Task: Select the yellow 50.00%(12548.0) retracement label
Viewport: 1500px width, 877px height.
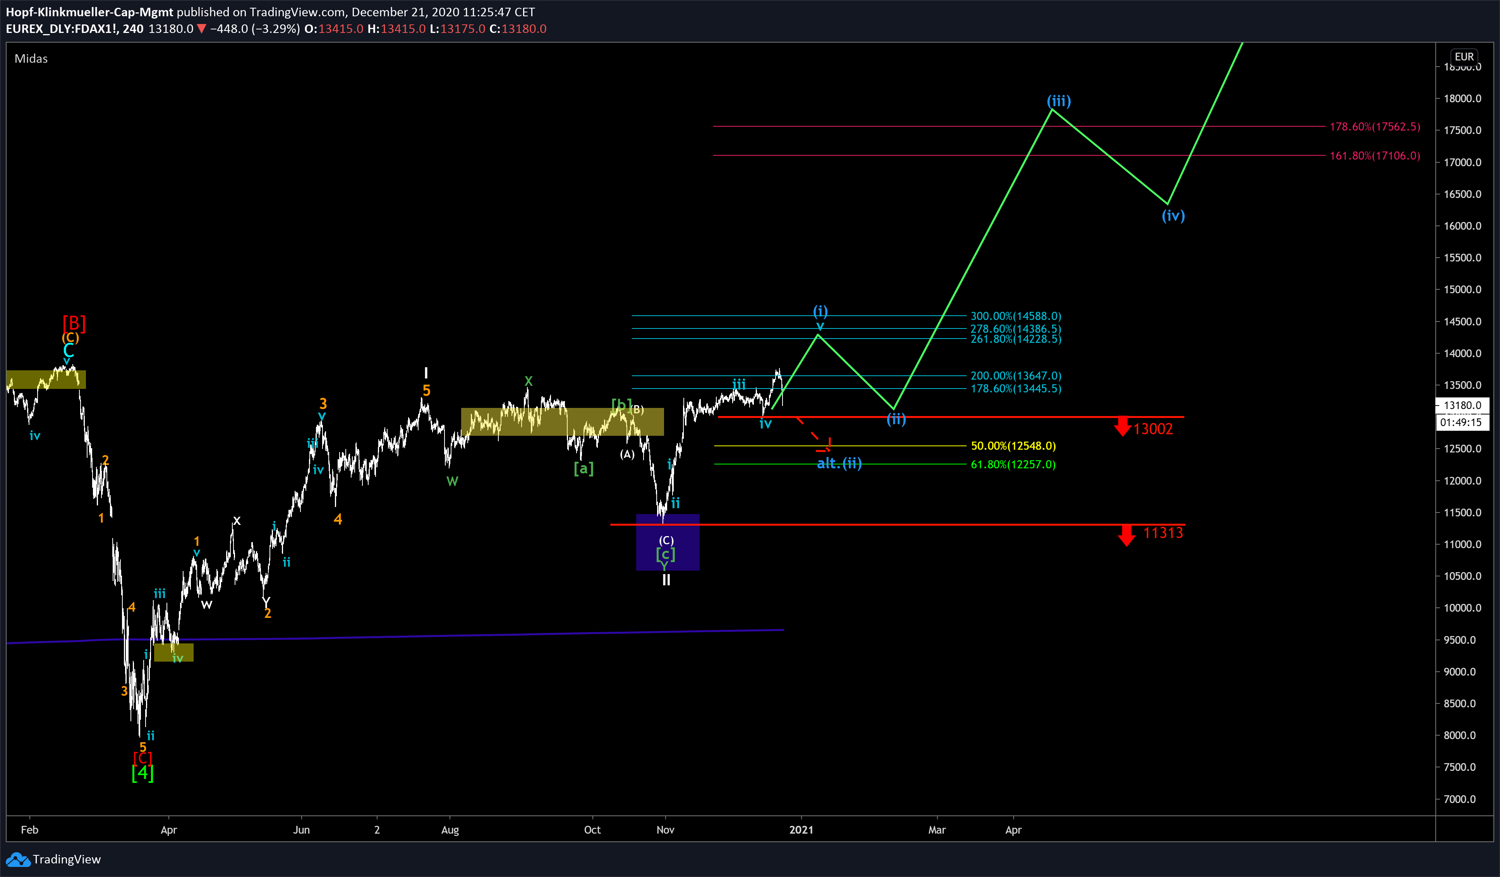Action: (1013, 446)
